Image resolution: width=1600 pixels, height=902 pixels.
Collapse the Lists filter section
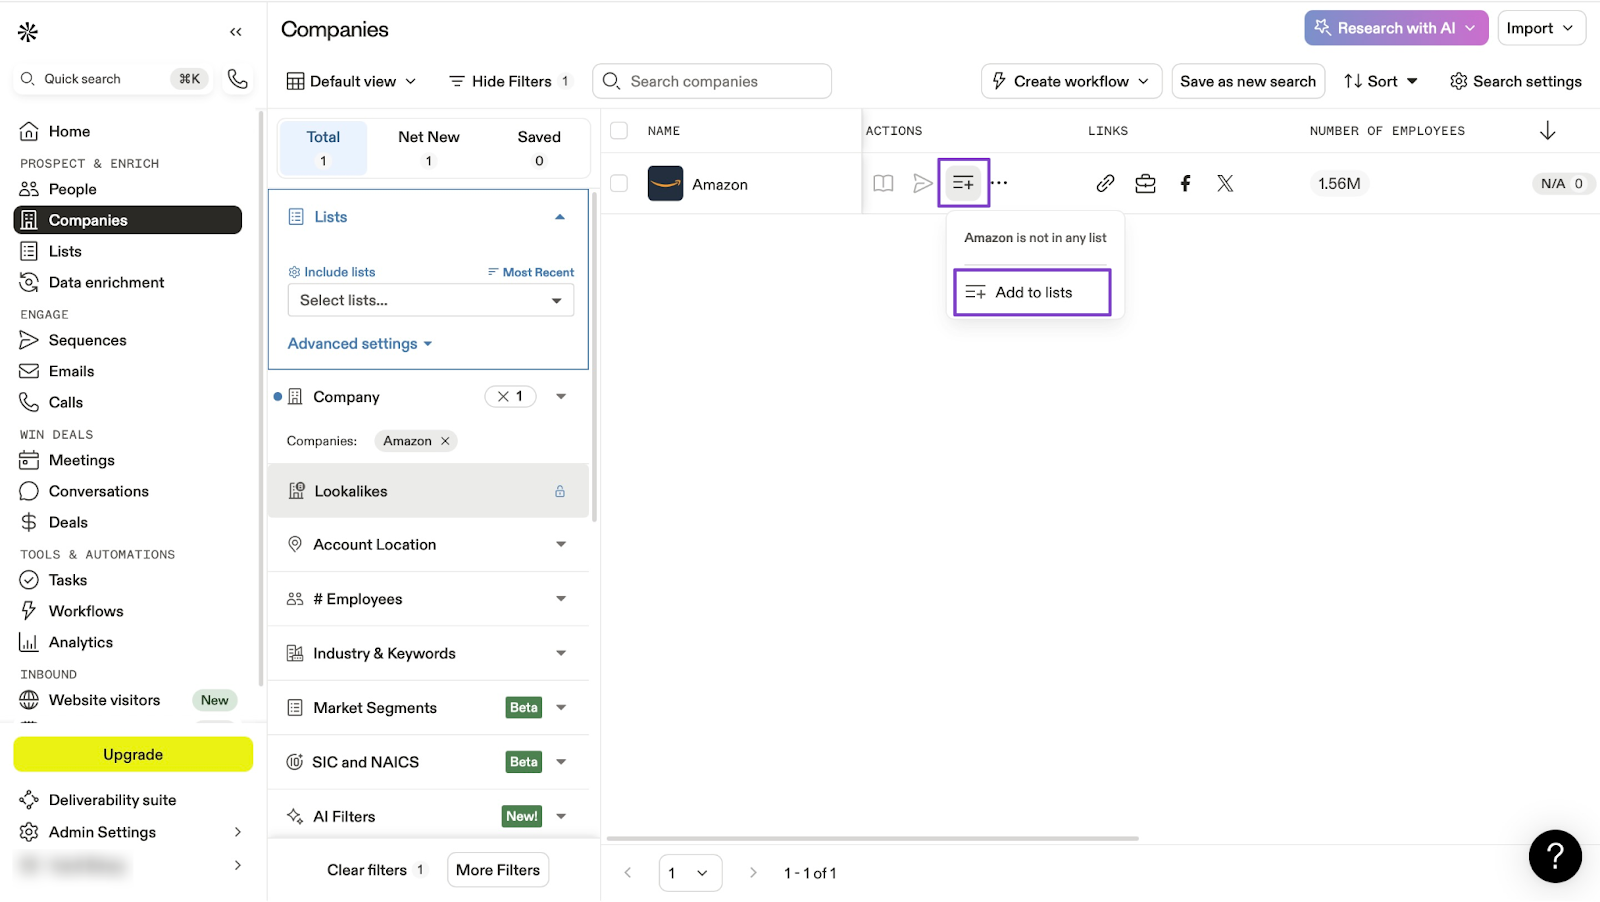pyautogui.click(x=560, y=218)
